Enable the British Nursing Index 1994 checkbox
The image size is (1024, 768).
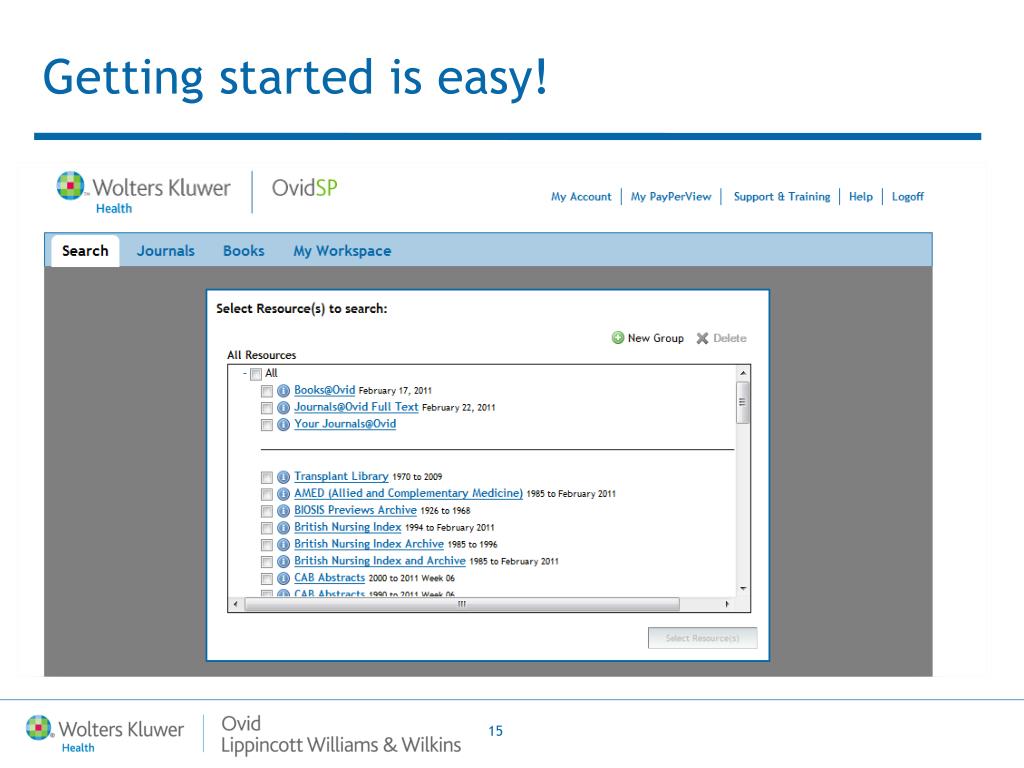tap(266, 528)
